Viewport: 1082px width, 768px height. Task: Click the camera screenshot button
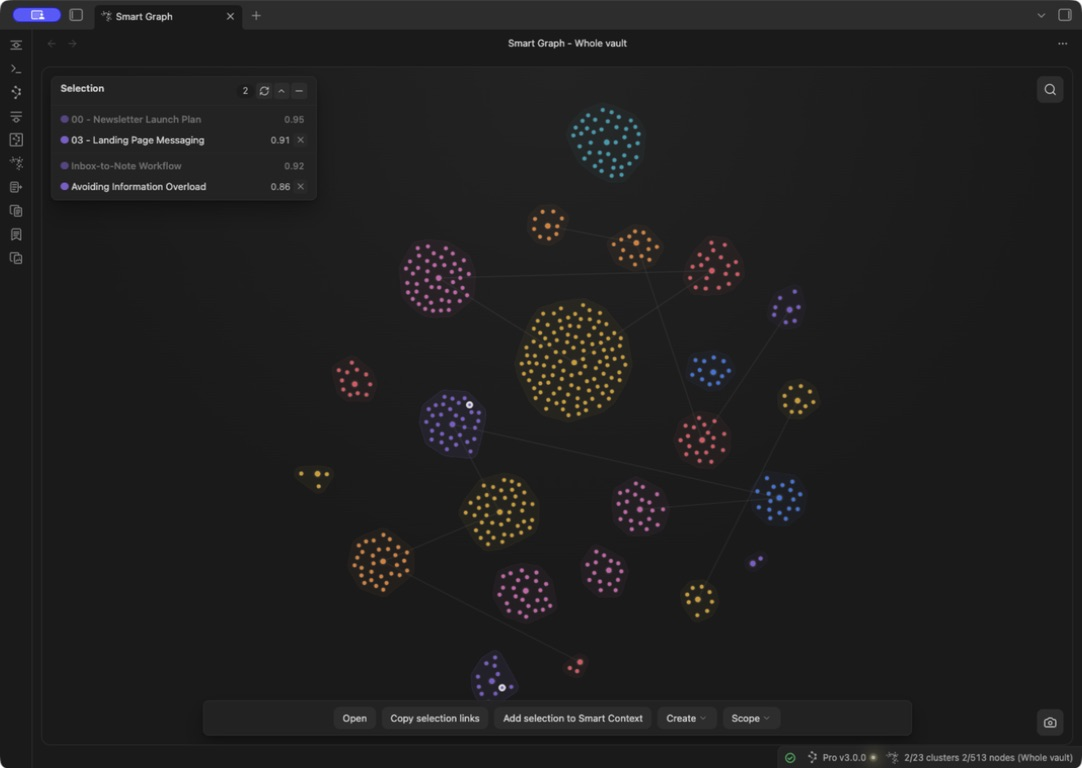click(1050, 722)
